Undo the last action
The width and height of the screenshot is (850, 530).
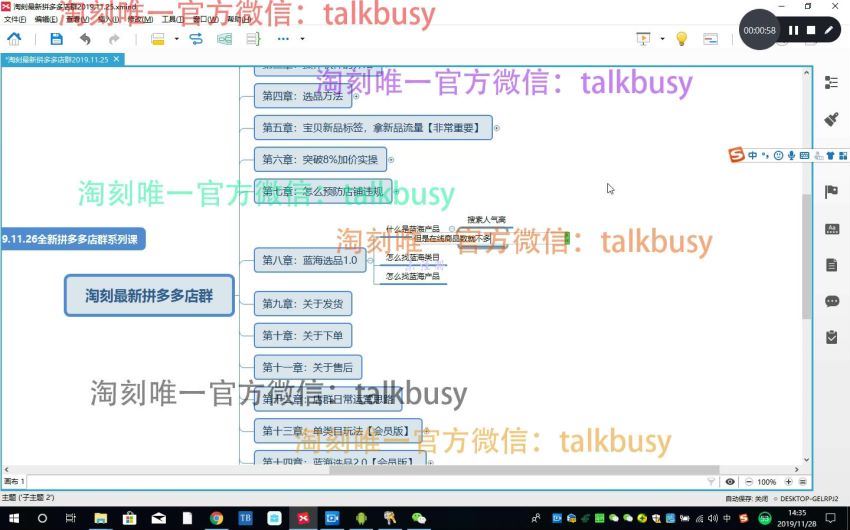85,39
